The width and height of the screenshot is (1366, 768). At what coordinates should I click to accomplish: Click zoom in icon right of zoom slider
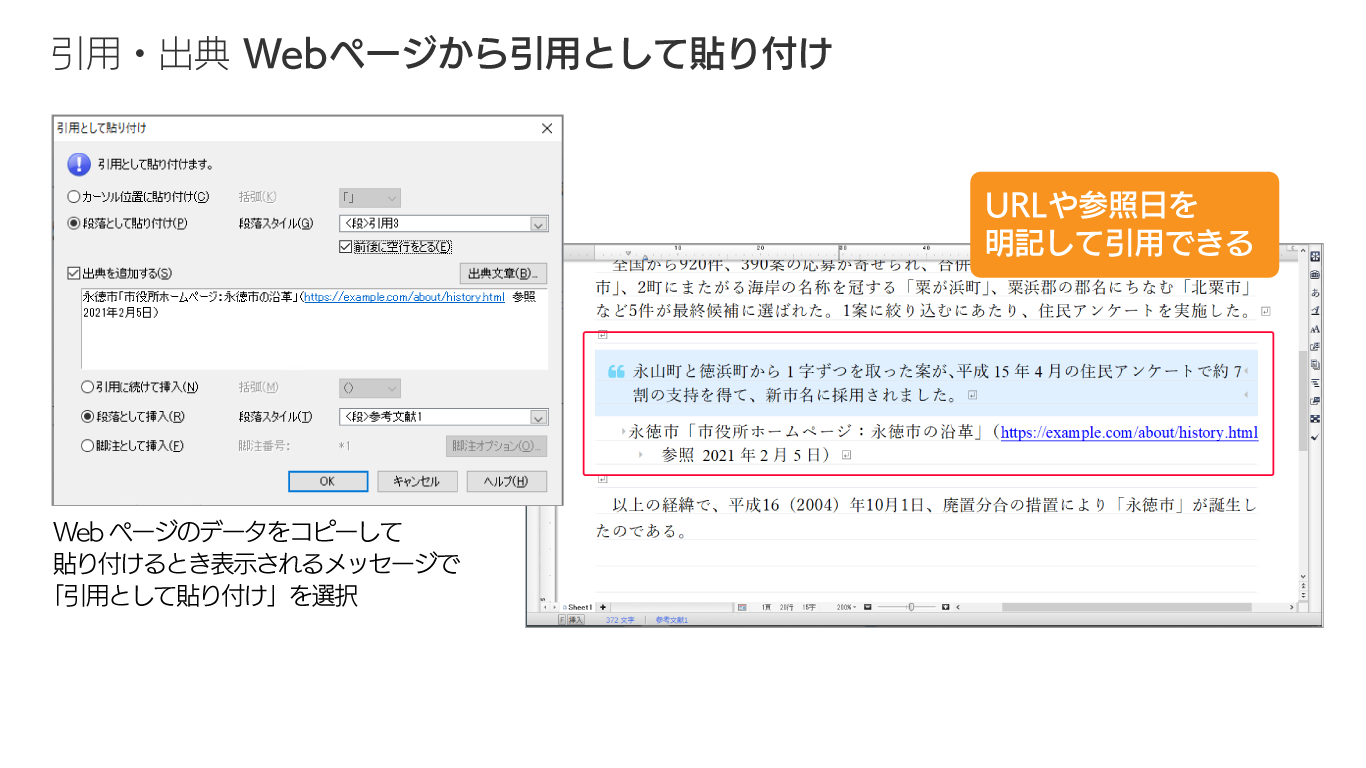click(x=945, y=607)
